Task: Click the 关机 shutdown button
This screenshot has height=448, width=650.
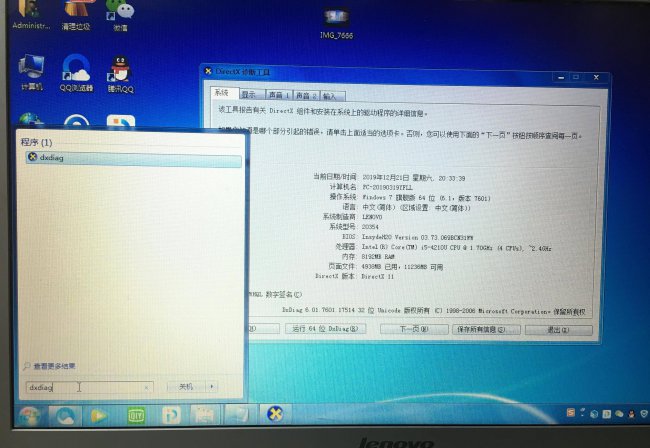Action: [186, 387]
